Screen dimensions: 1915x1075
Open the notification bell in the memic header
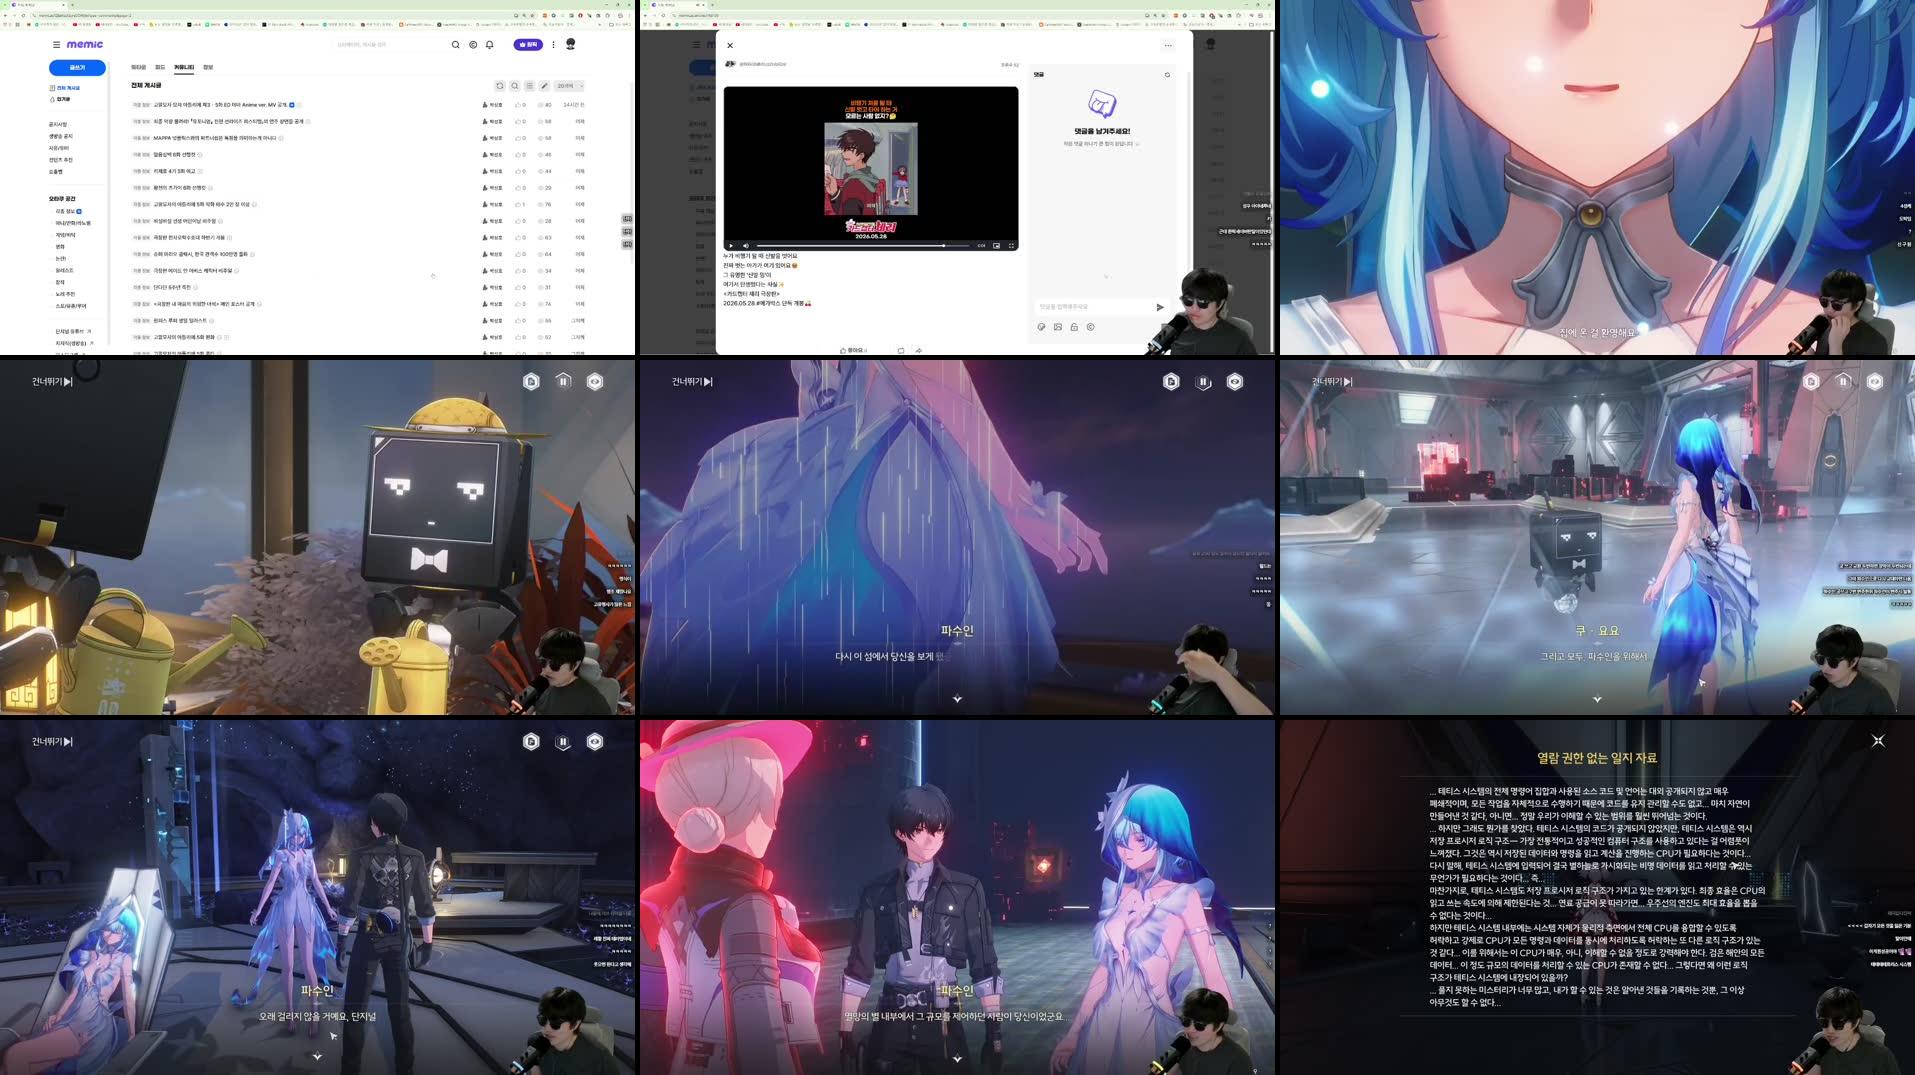(490, 45)
